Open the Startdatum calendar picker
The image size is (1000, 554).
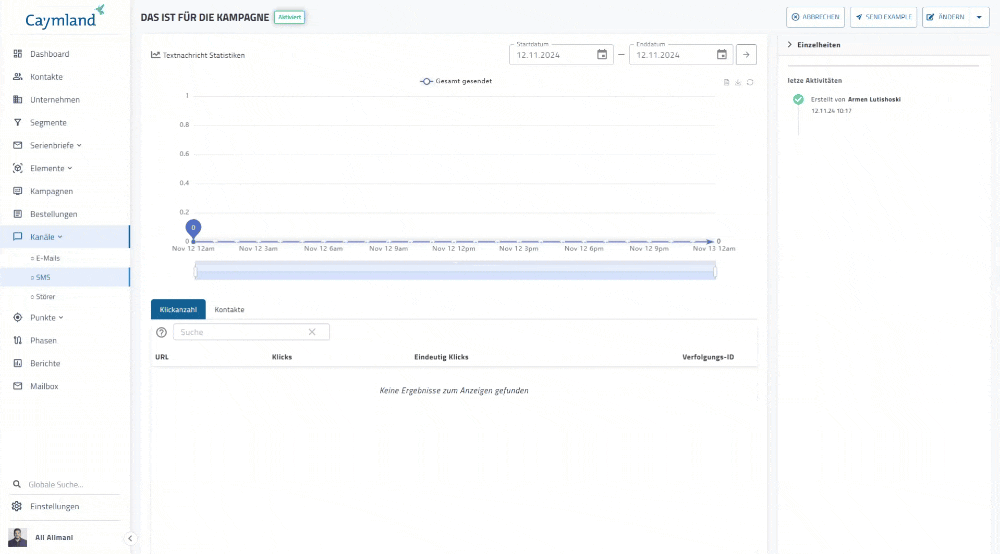tap(602, 55)
